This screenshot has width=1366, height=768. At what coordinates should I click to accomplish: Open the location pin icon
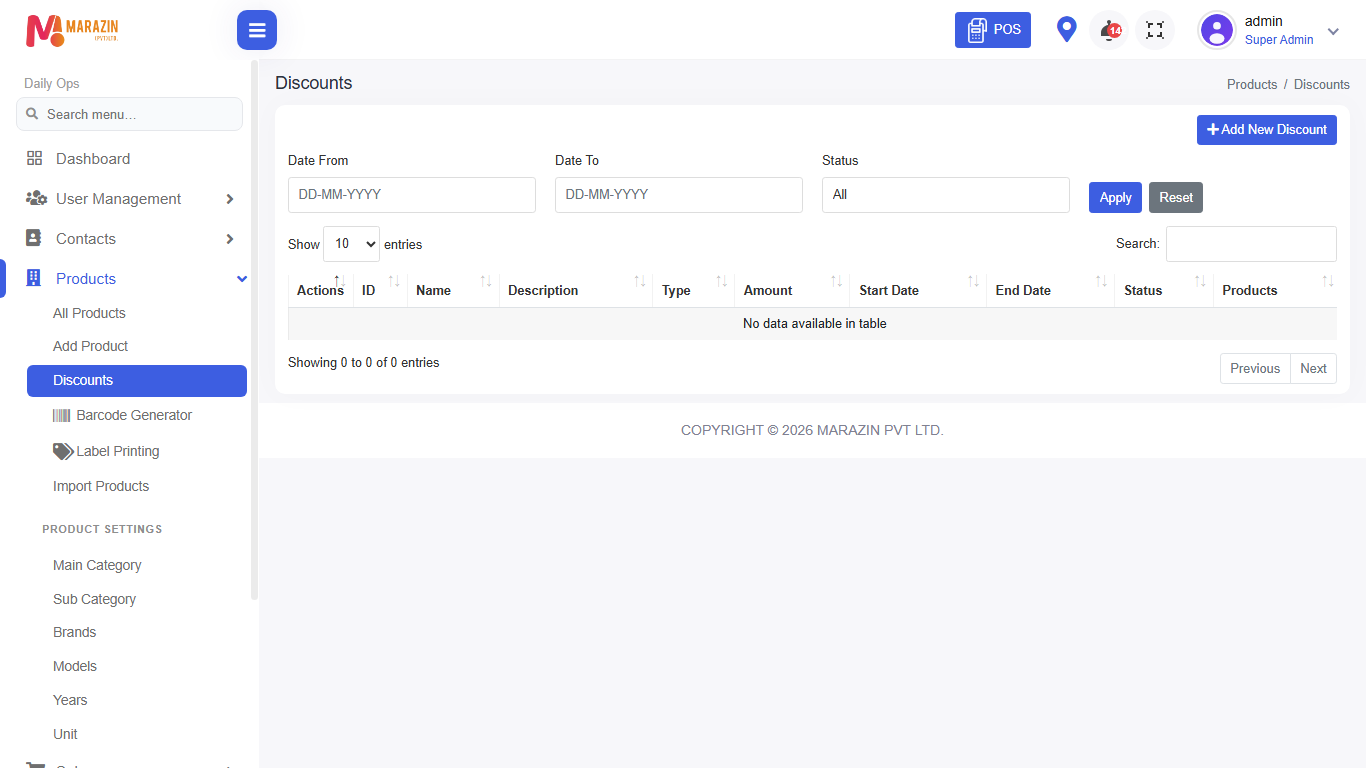click(x=1067, y=30)
